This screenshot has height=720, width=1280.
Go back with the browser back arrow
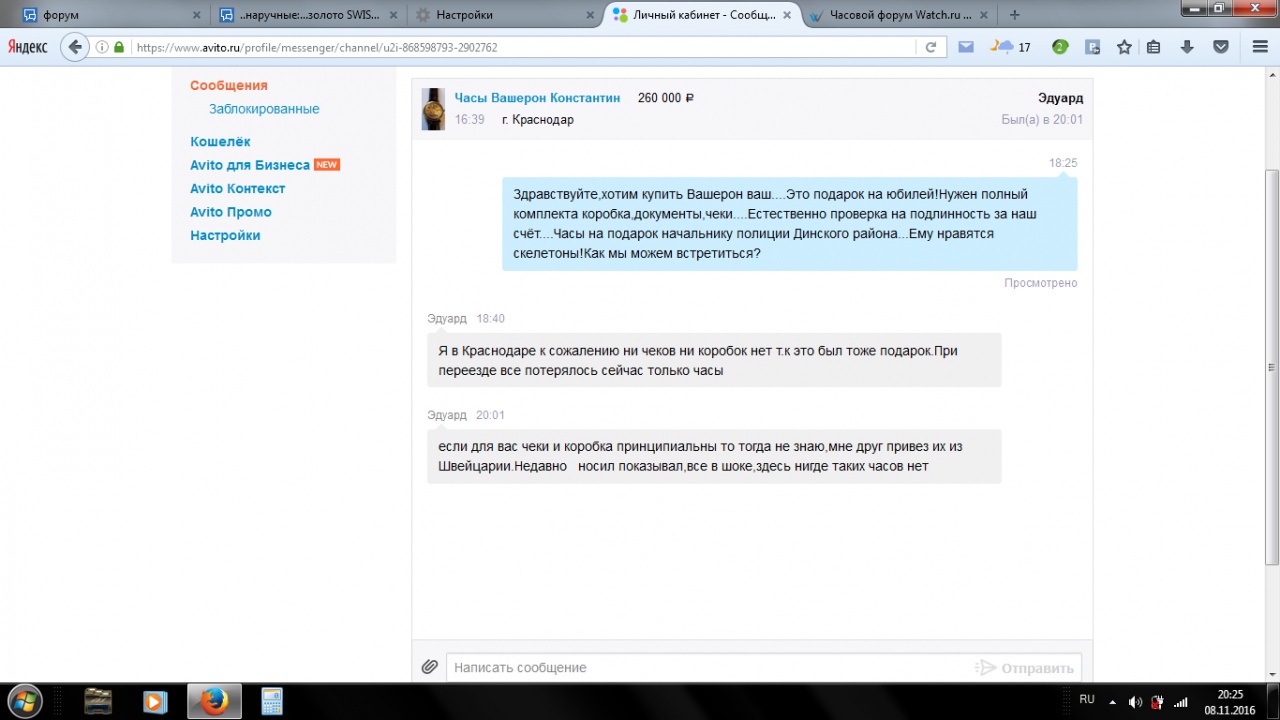click(74, 47)
